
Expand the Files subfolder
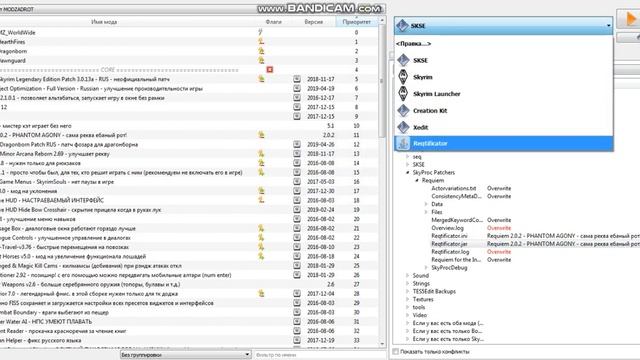[426, 212]
